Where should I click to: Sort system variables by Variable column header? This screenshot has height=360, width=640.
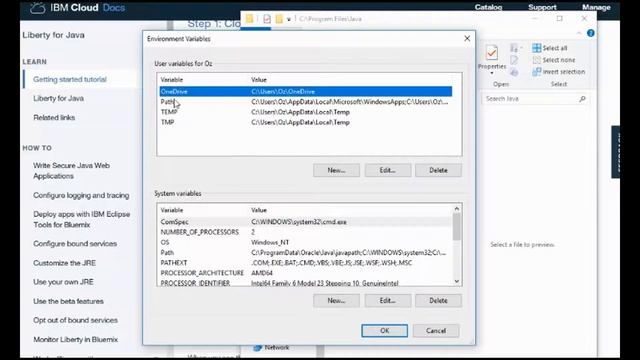171,210
